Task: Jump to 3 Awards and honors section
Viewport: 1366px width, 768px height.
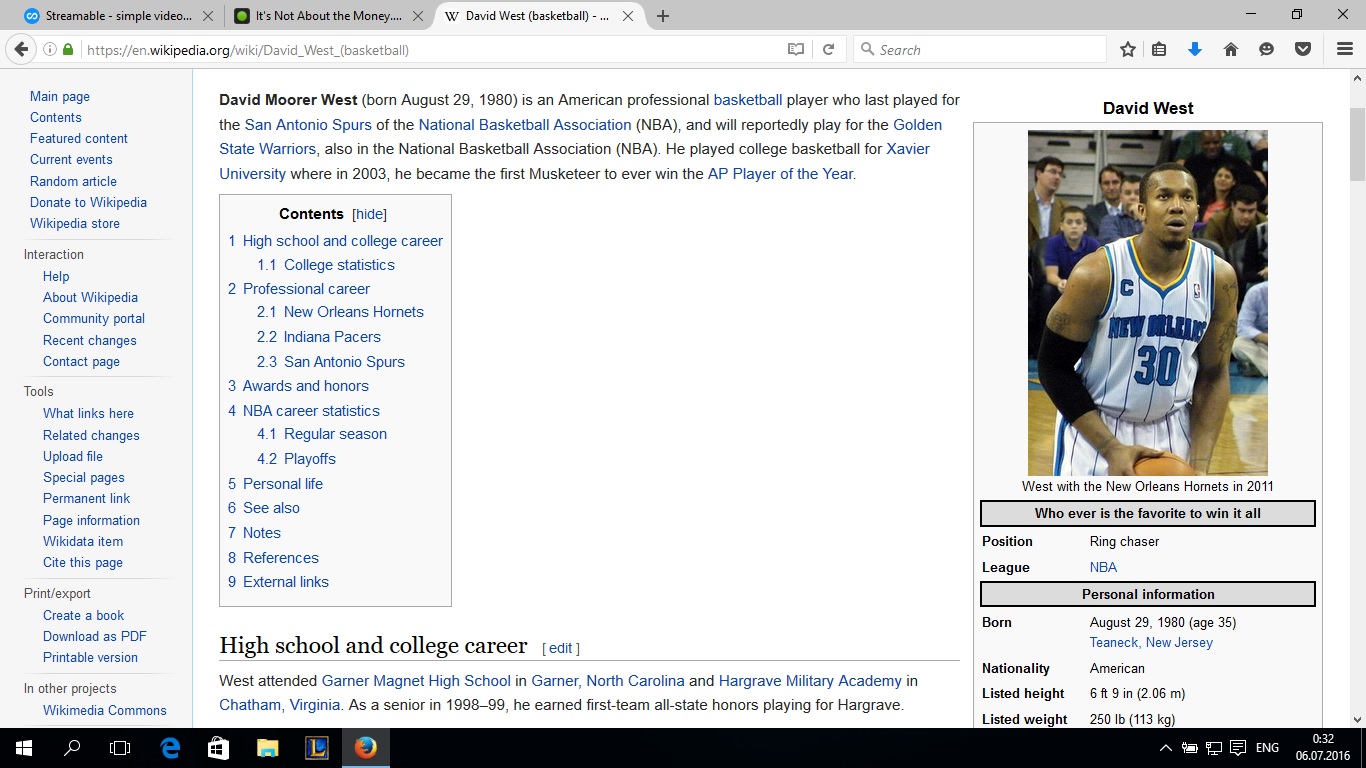Action: pyautogui.click(x=298, y=386)
